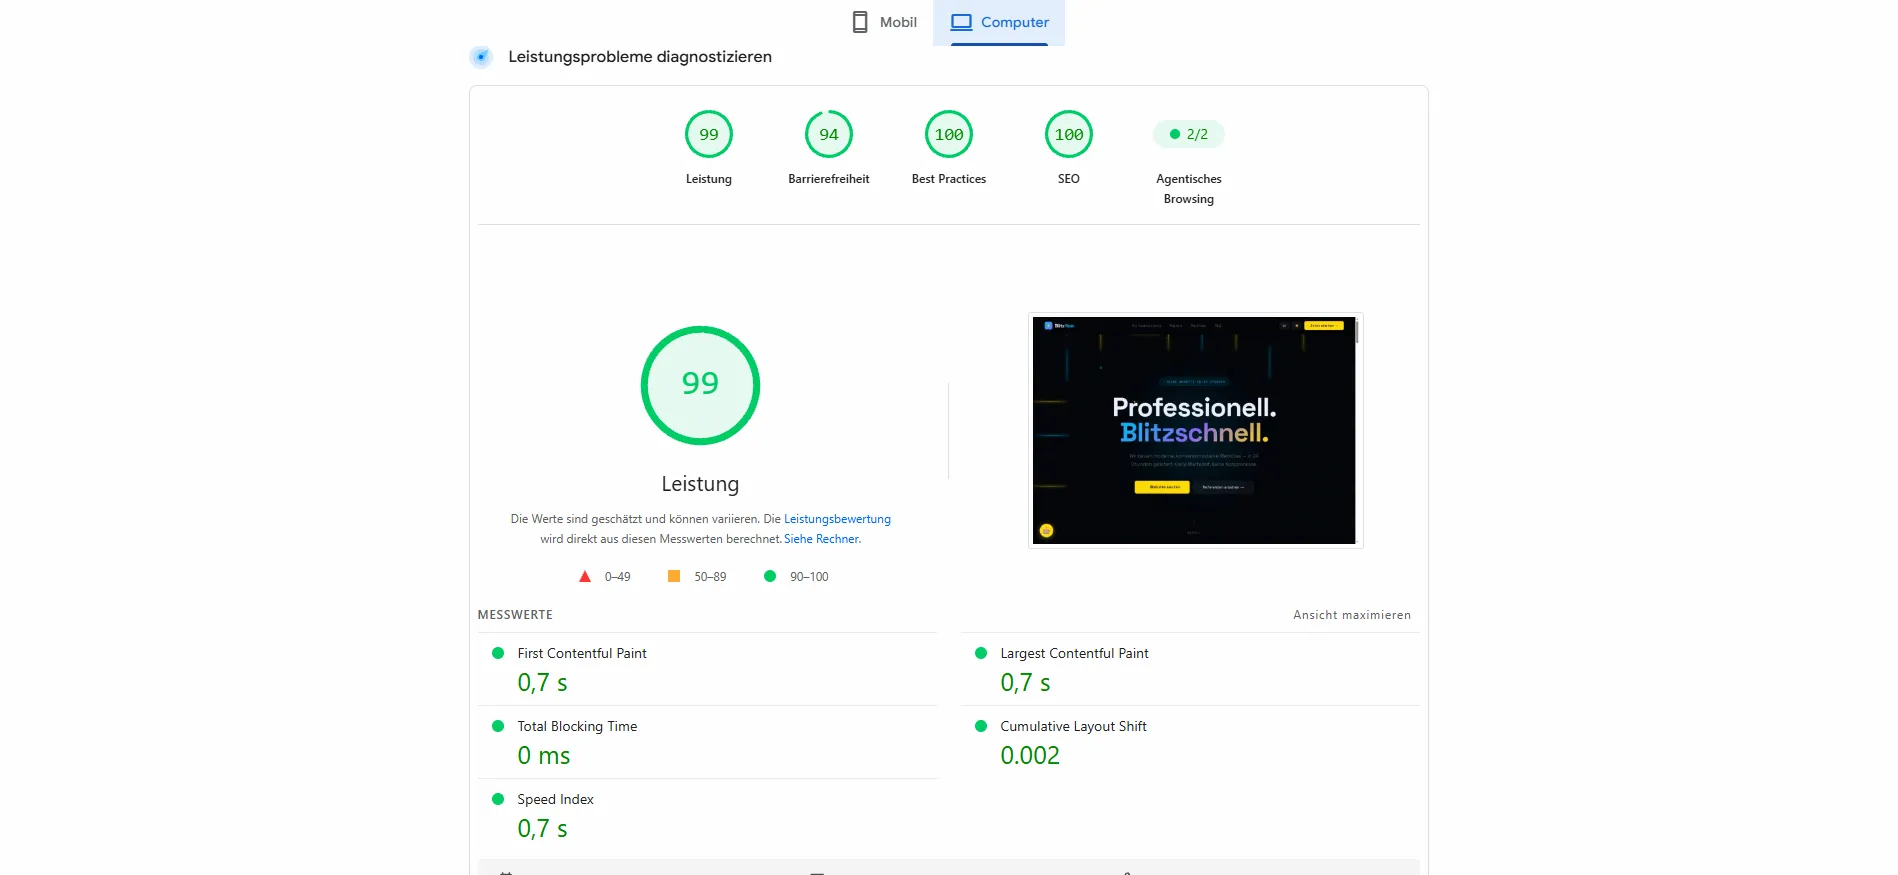Click the phone icon beside Mobil
Image resolution: width=1898 pixels, height=875 pixels.
[860, 22]
